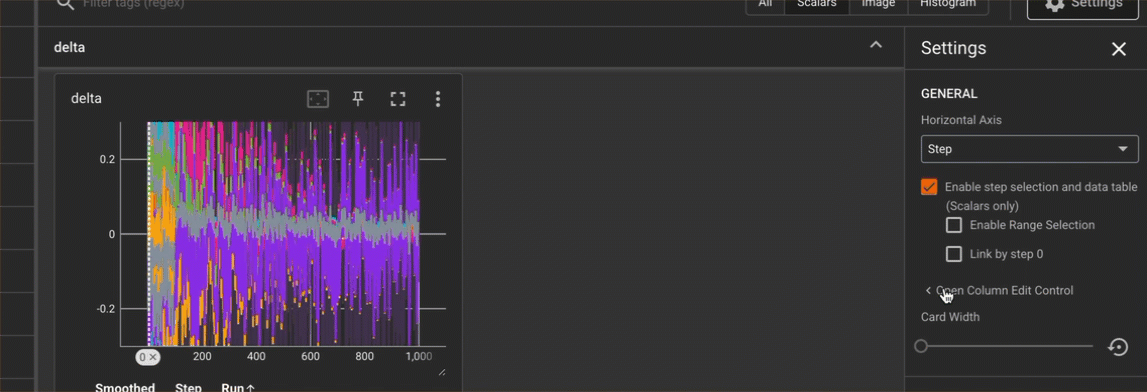
Task: Check the Link by step 0 option
Action: 954,255
